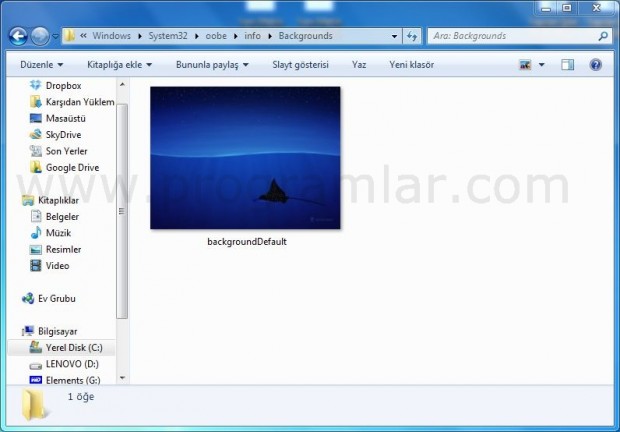Screen dimensions: 620x432
Task: Click the magnifier search icon
Action: tap(603, 36)
